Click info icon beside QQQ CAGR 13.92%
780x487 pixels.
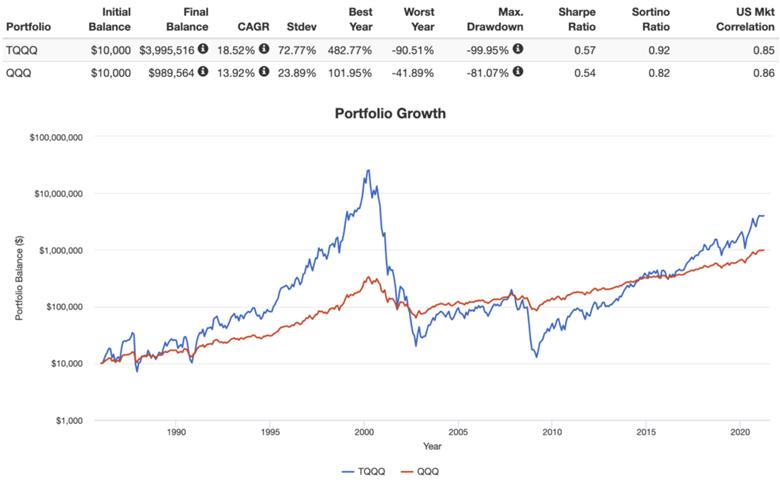pos(264,72)
